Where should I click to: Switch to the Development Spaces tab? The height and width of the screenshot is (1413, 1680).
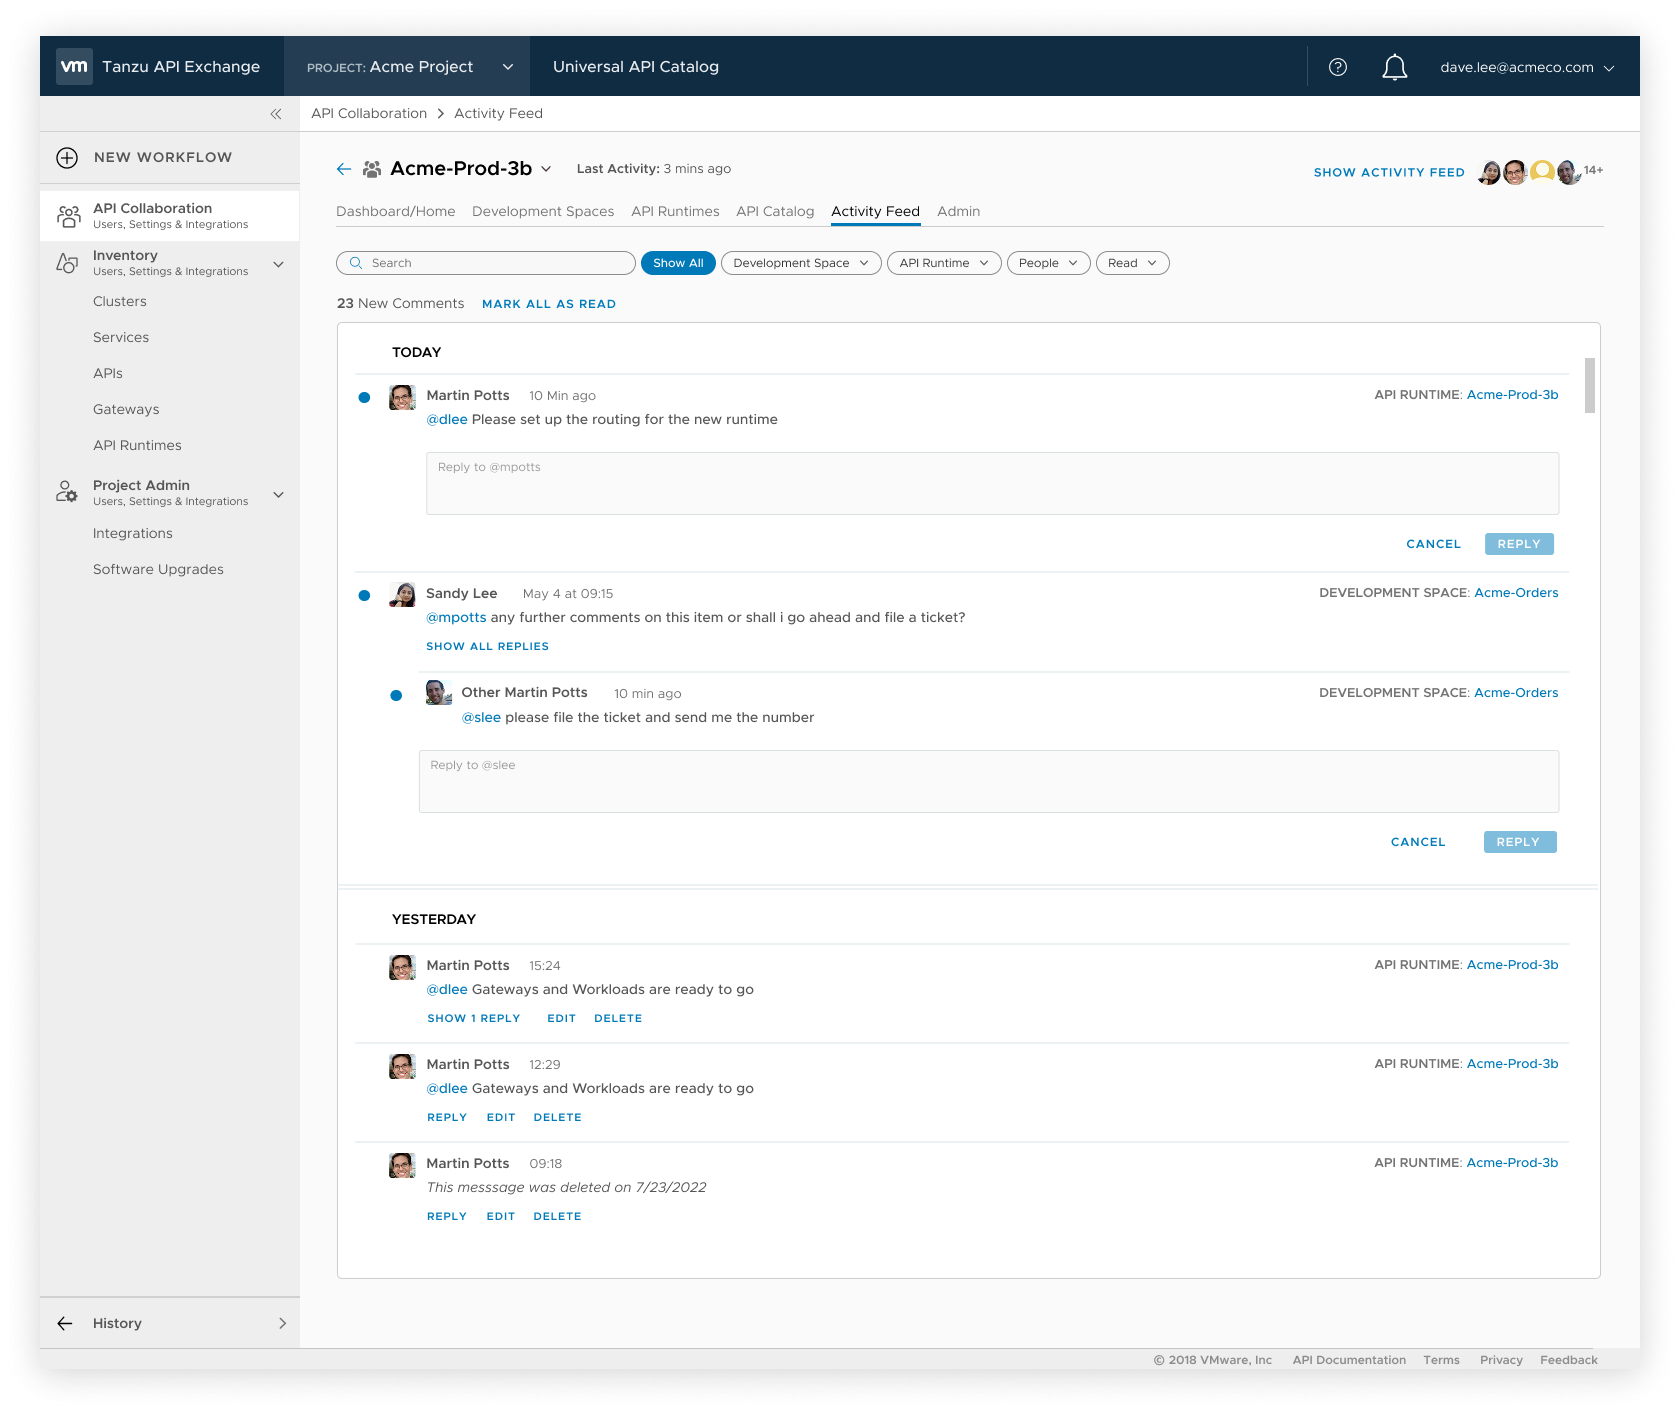543,211
